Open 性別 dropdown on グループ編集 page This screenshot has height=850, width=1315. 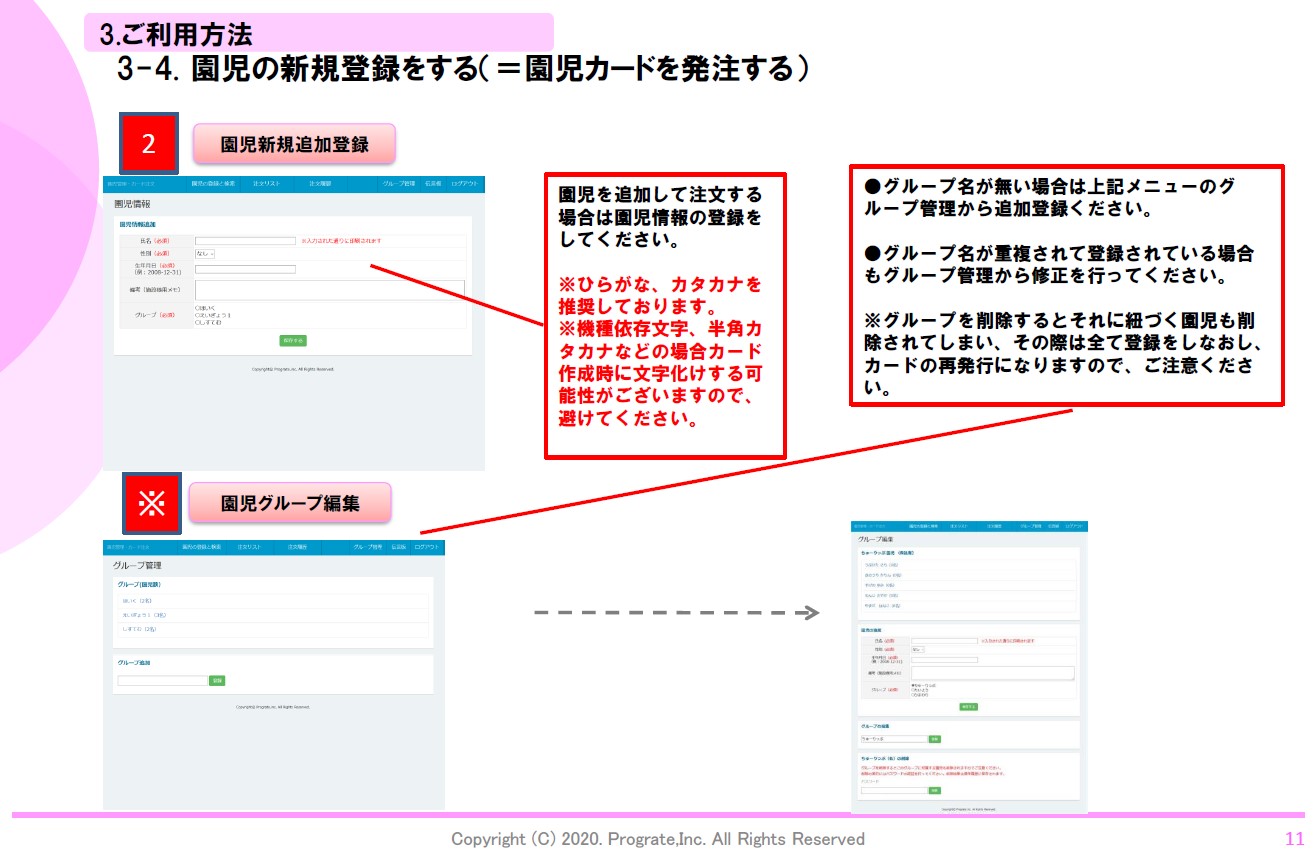click(x=917, y=649)
